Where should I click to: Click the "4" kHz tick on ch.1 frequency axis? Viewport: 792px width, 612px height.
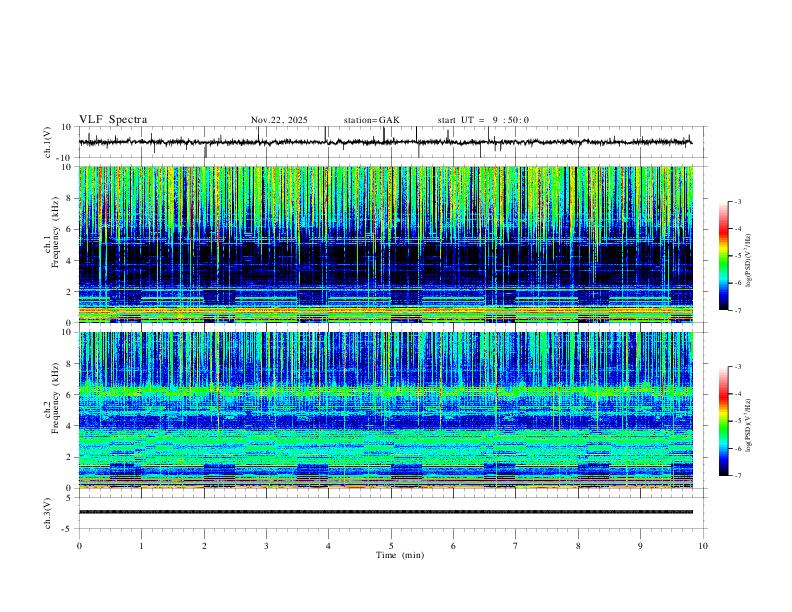point(70,261)
